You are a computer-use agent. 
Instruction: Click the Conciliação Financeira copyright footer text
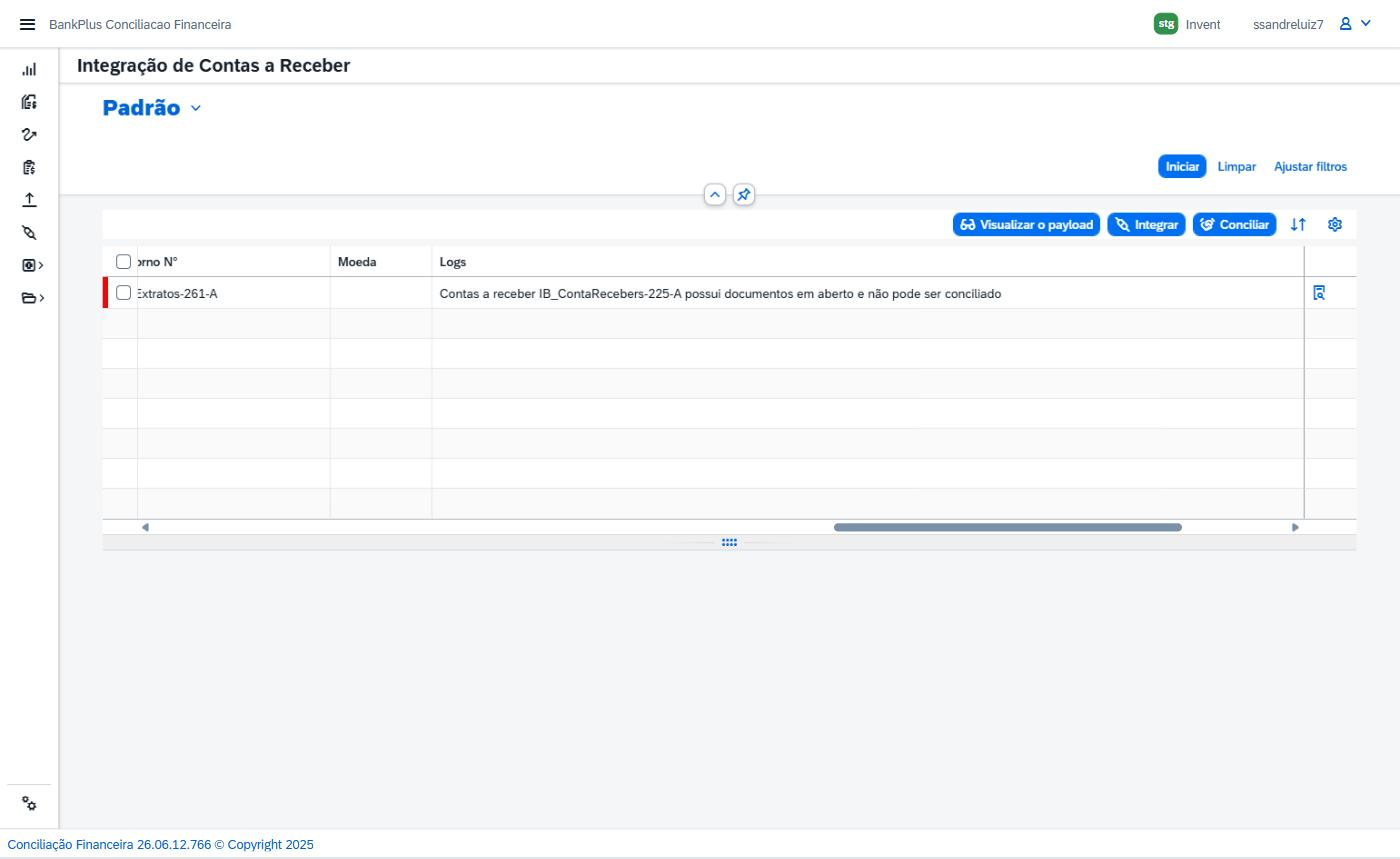pos(160,845)
